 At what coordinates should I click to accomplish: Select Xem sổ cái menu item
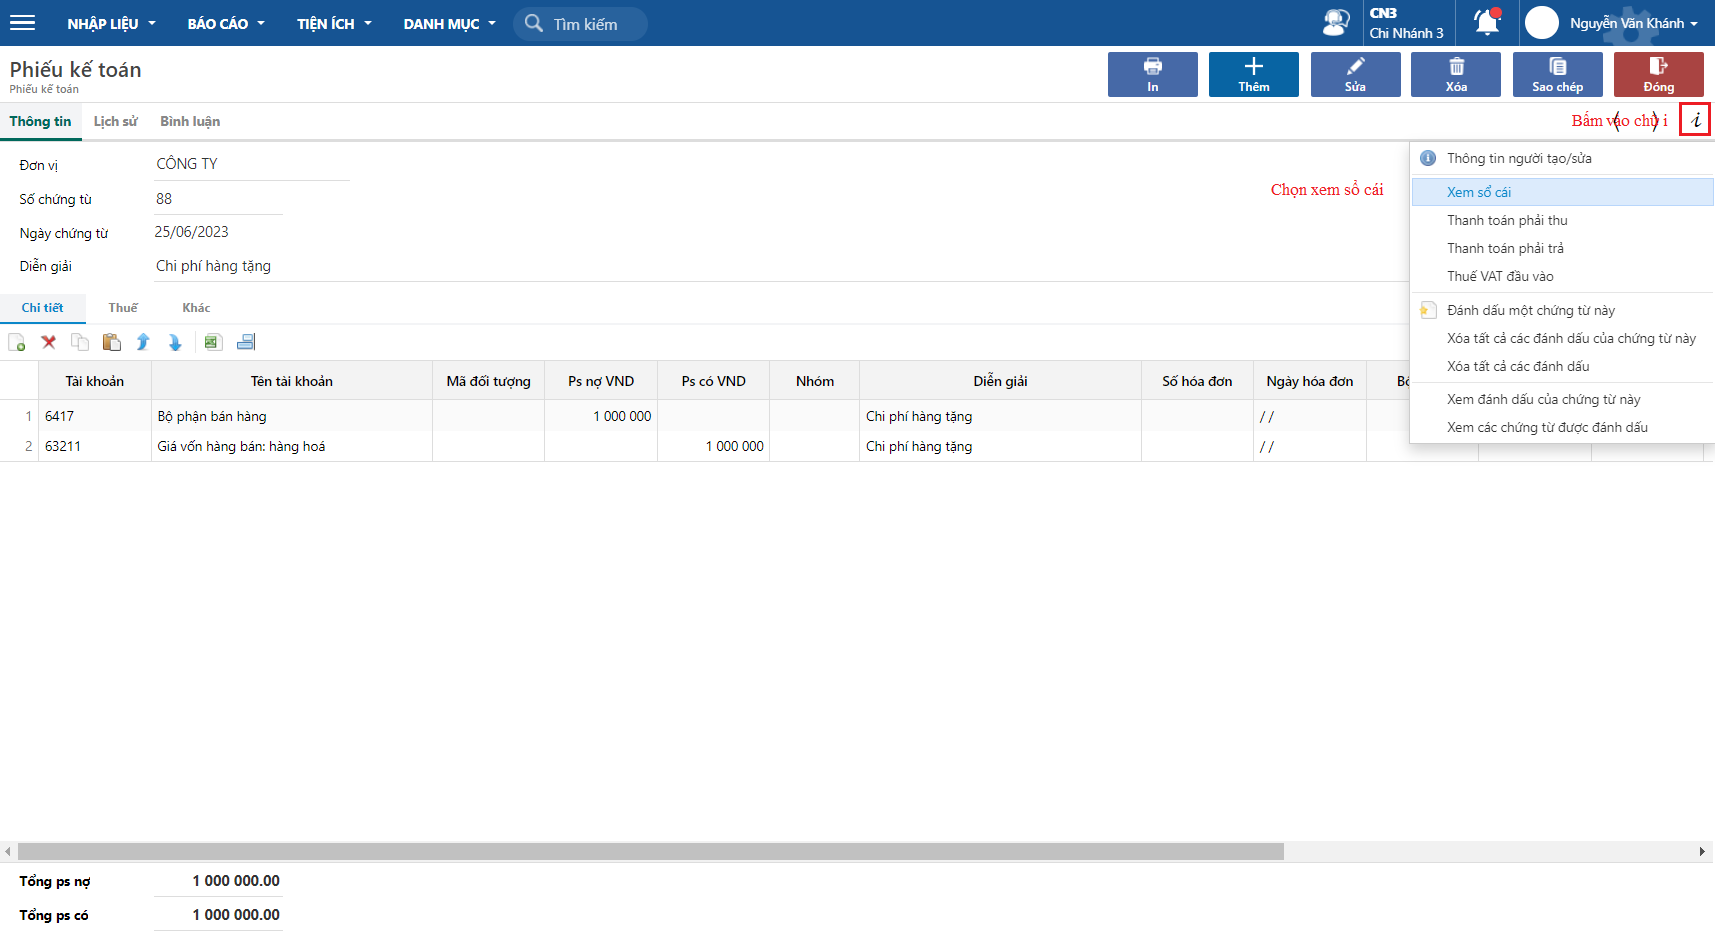coord(1478,192)
